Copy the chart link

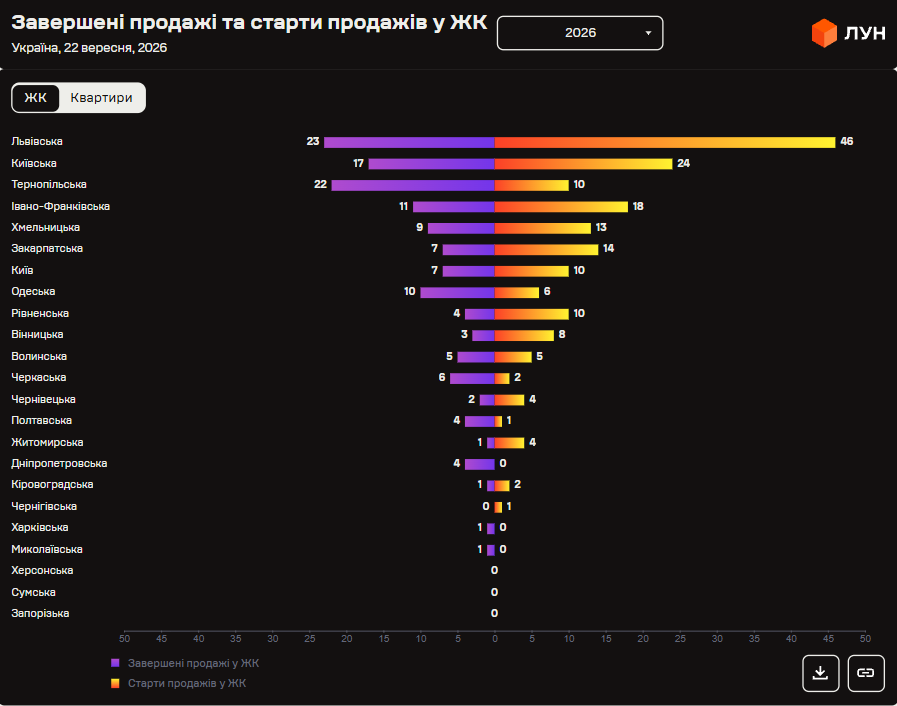point(866,673)
